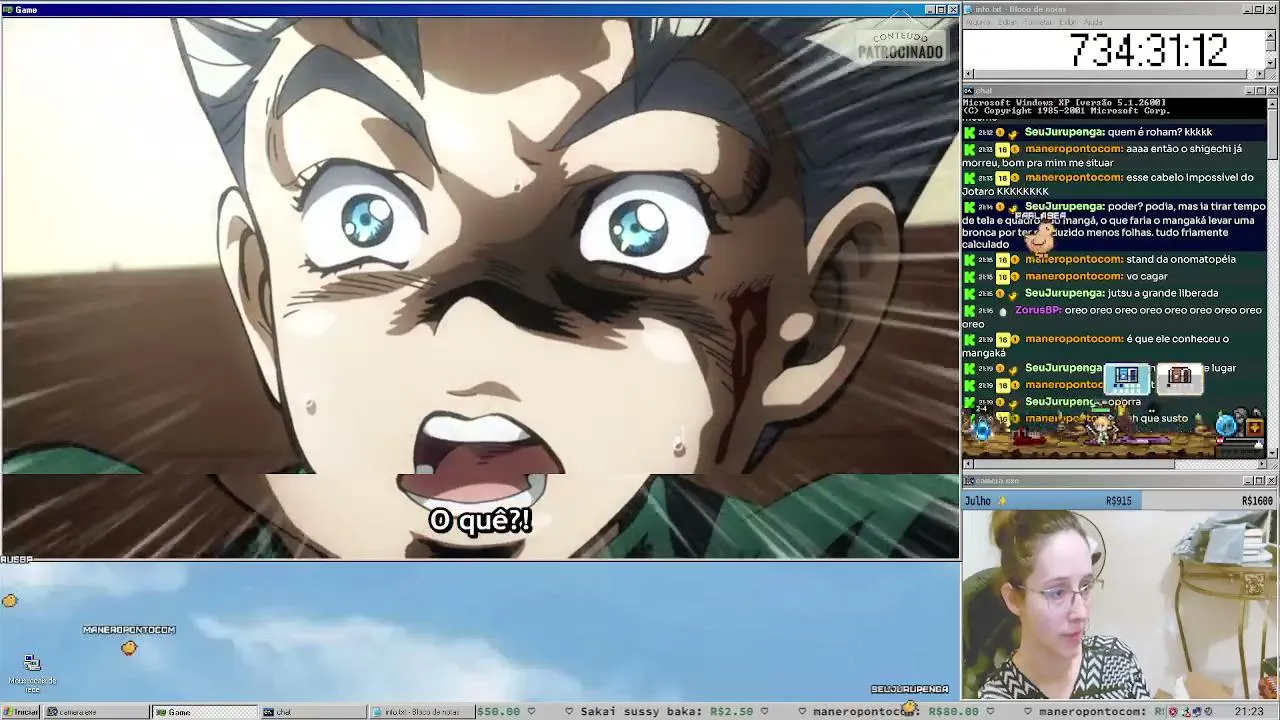
Task: Click the R$915 goal amount in camera window
Action: [1118, 501]
